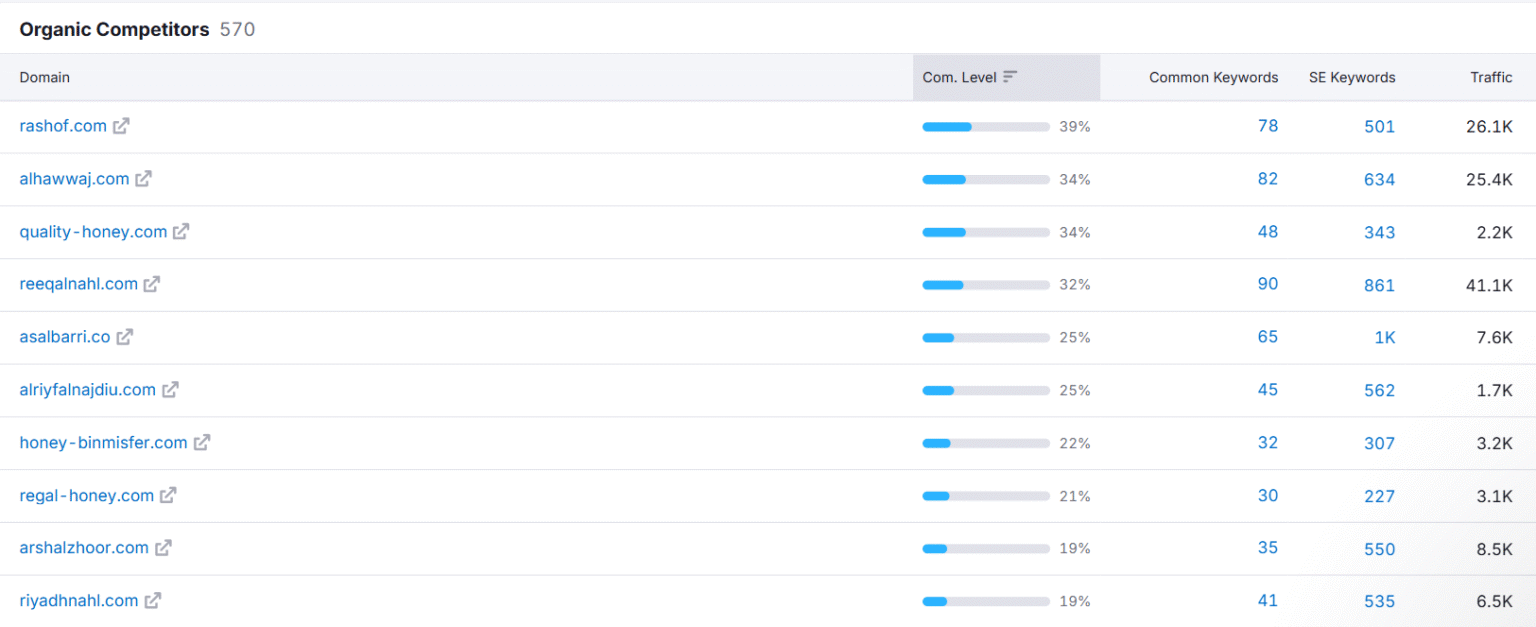Open the rashof.com domain link
The width and height of the screenshot is (1536, 627).
(x=63, y=126)
